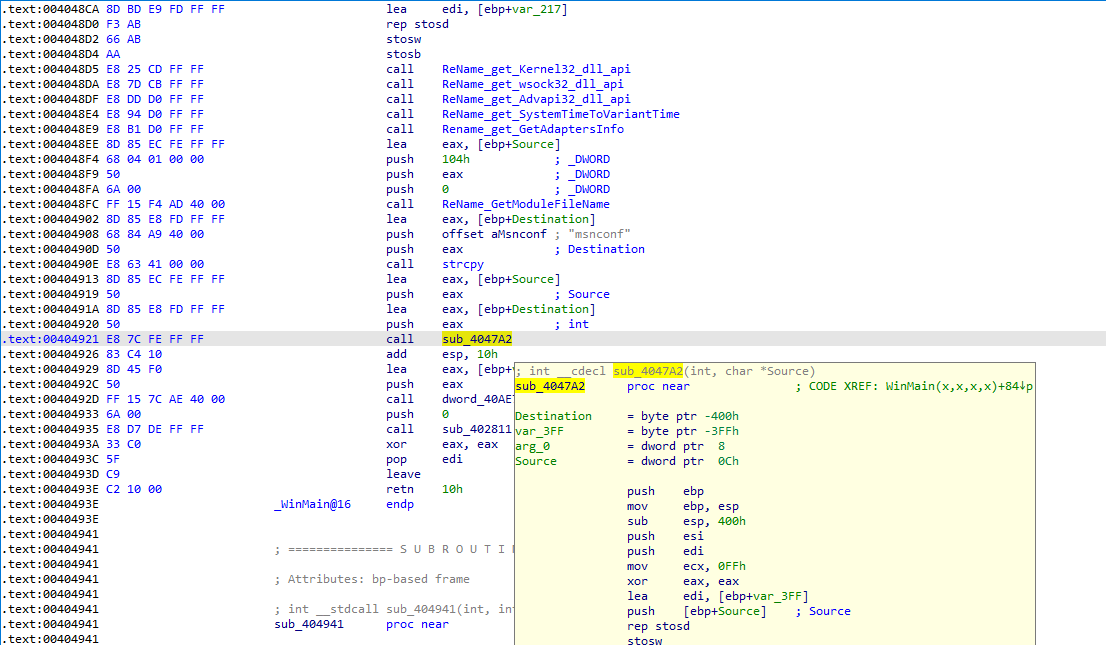
Task: Click the leave instruction
Action: tap(403, 474)
